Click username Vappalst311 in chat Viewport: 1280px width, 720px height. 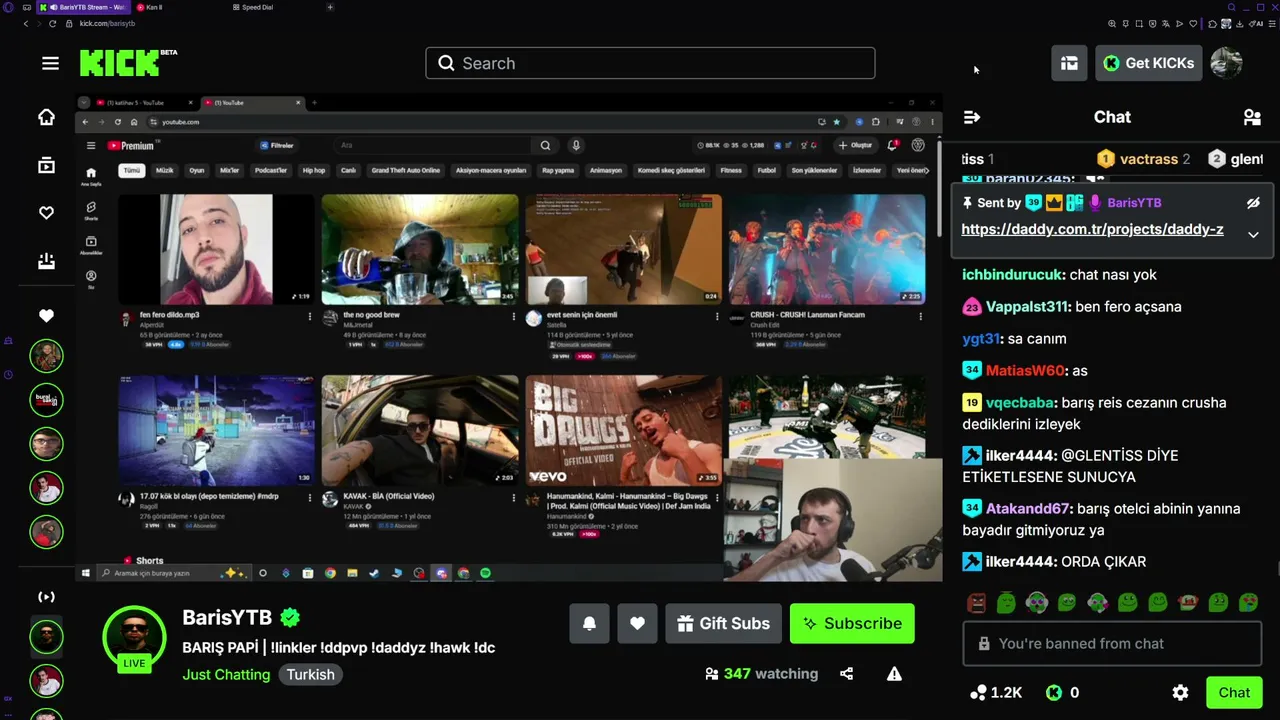pyautogui.click(x=1028, y=306)
